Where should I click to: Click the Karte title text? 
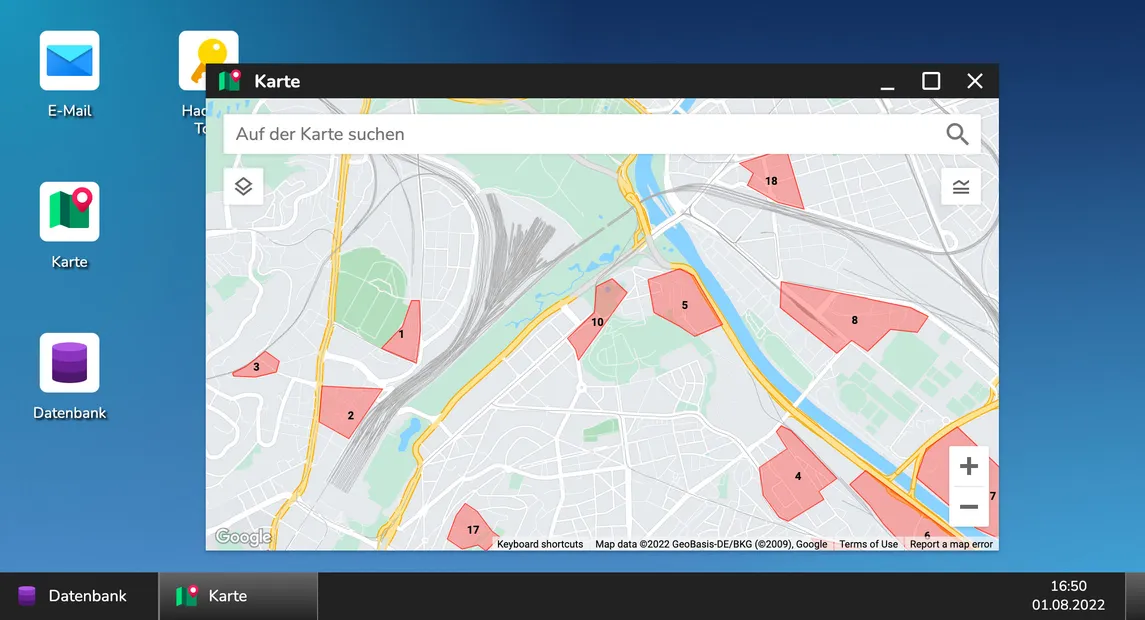tap(277, 81)
